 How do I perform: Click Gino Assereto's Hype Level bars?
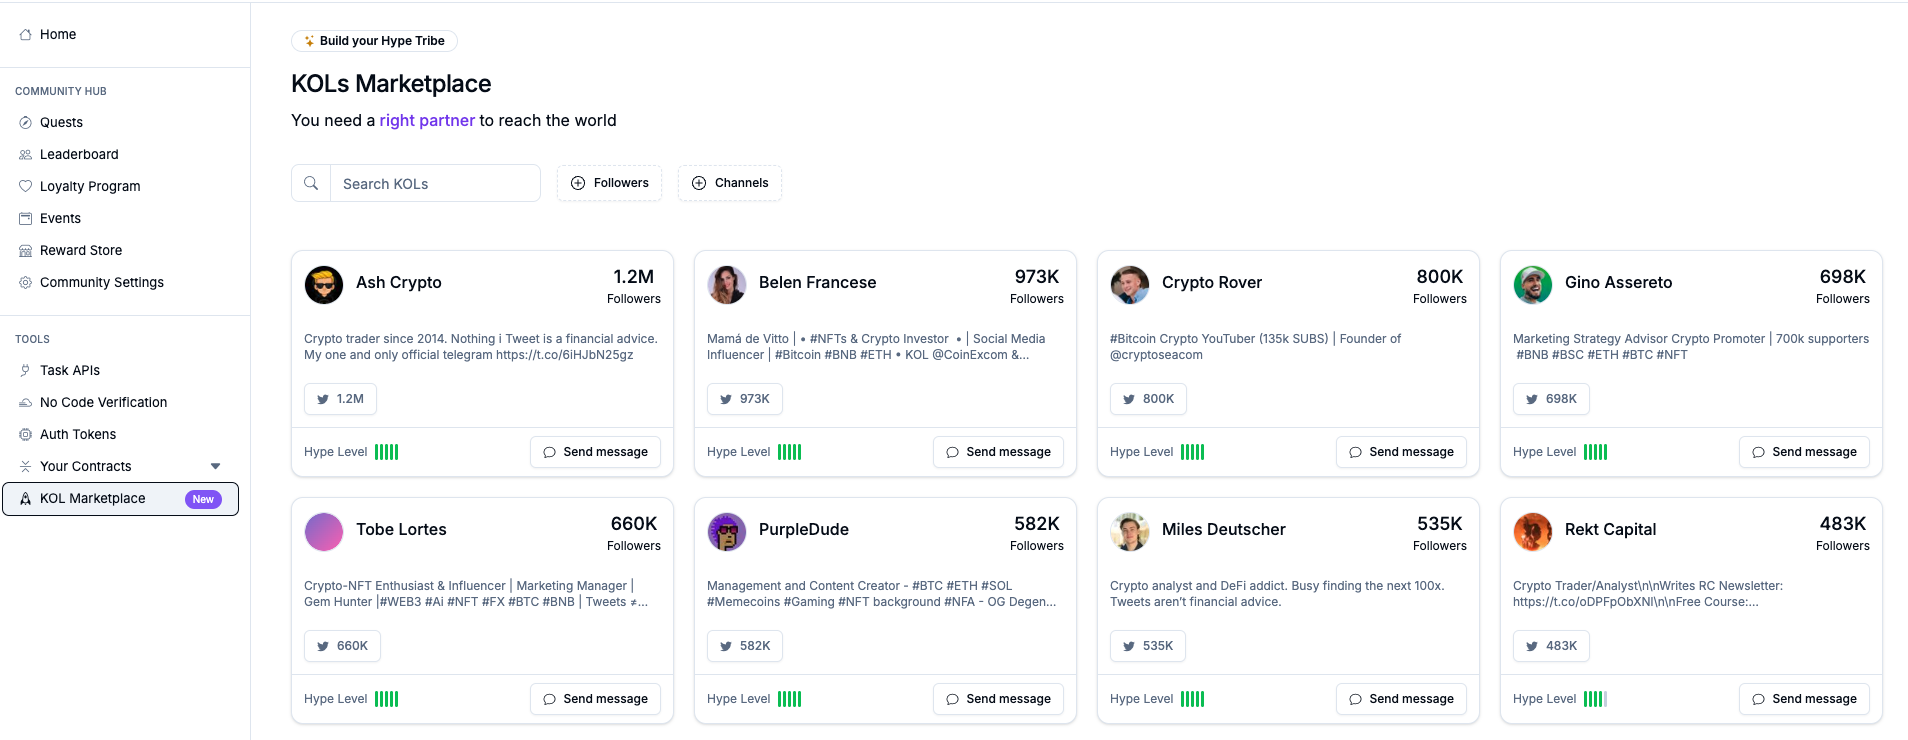[1595, 452]
